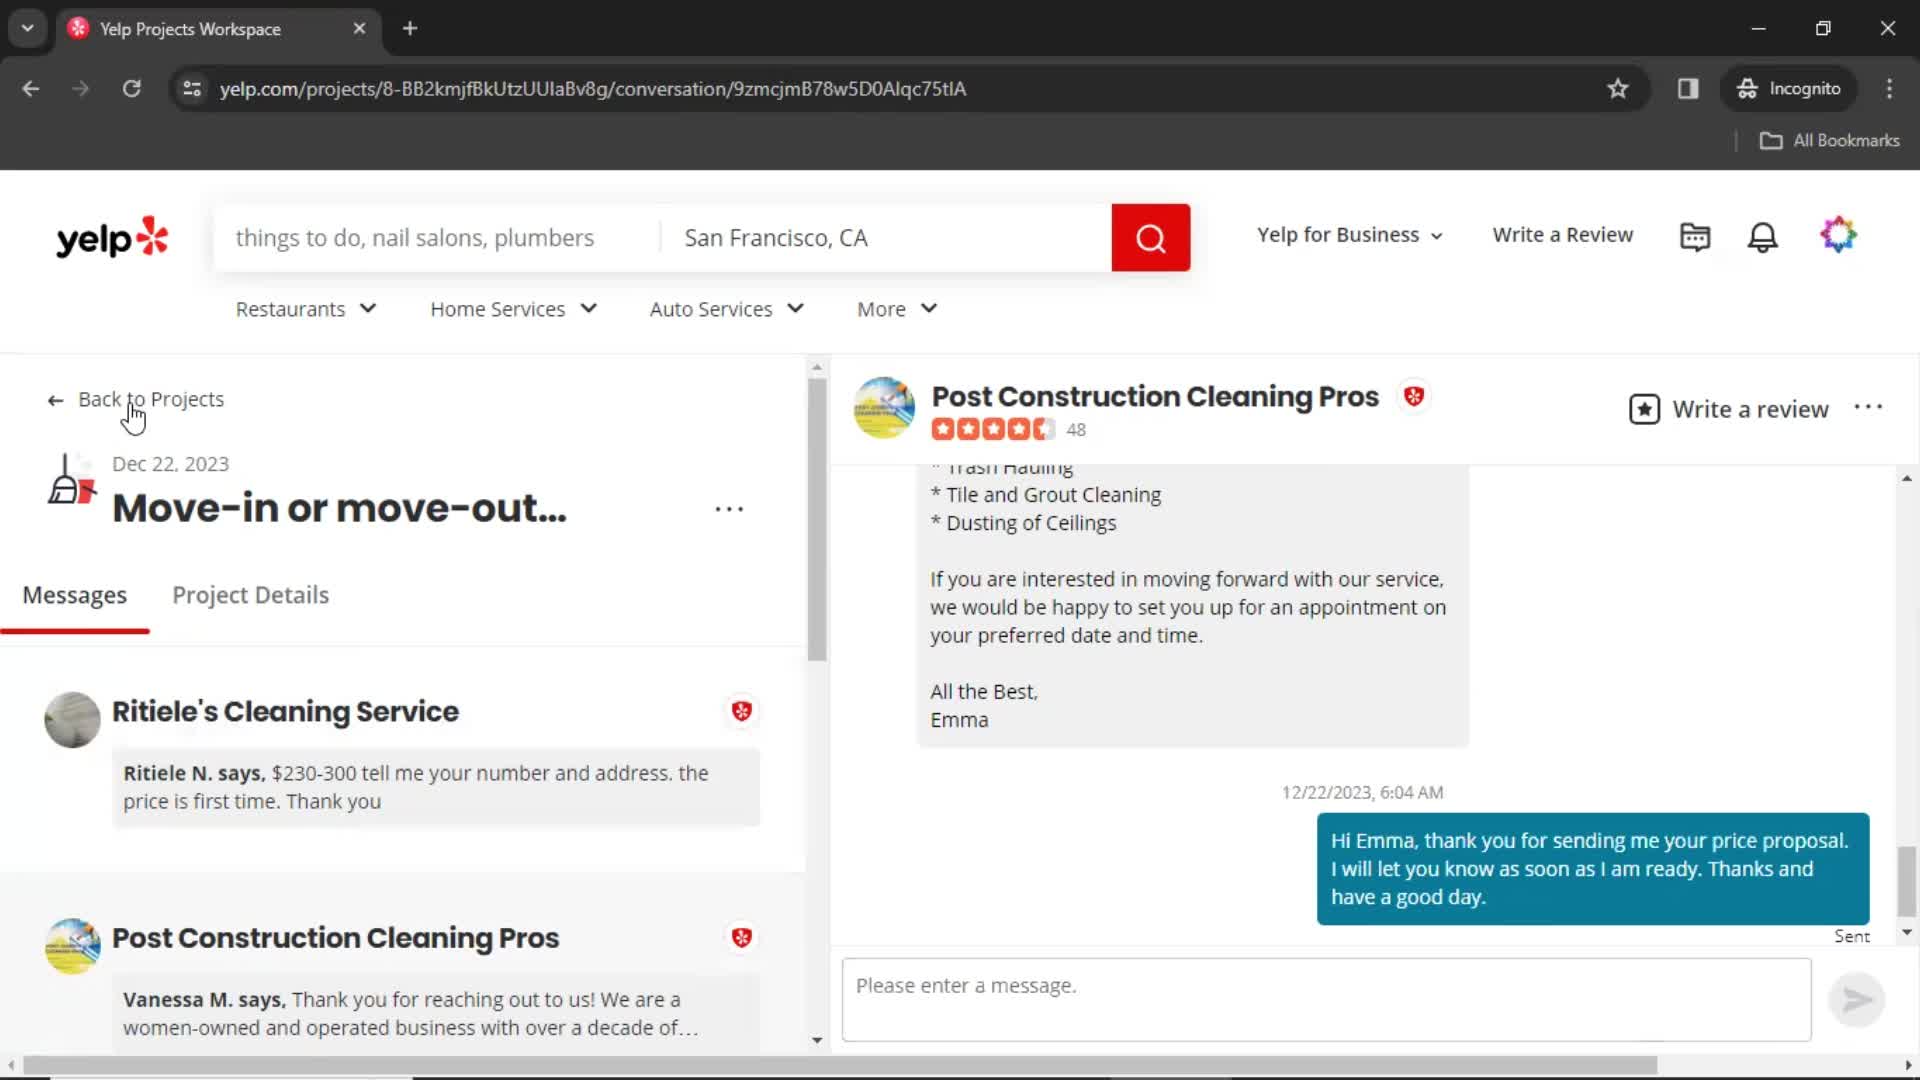Viewport: 1920px width, 1080px height.
Task: Switch to the Project Details tab
Action: pos(251,595)
